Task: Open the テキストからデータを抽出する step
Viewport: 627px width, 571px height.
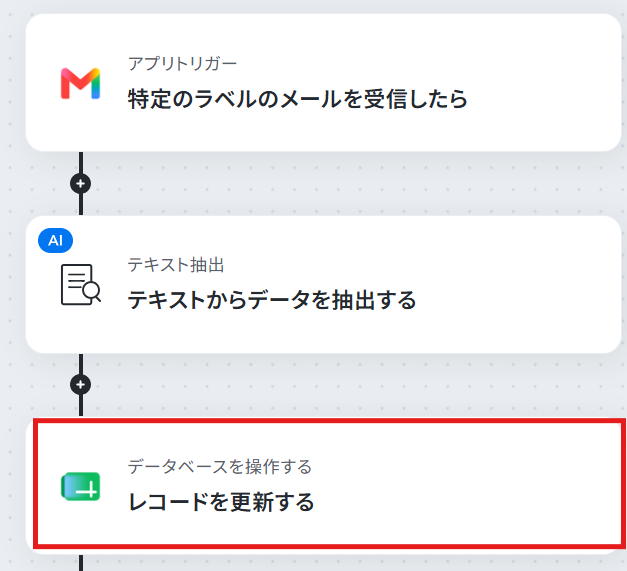Action: coord(323,284)
